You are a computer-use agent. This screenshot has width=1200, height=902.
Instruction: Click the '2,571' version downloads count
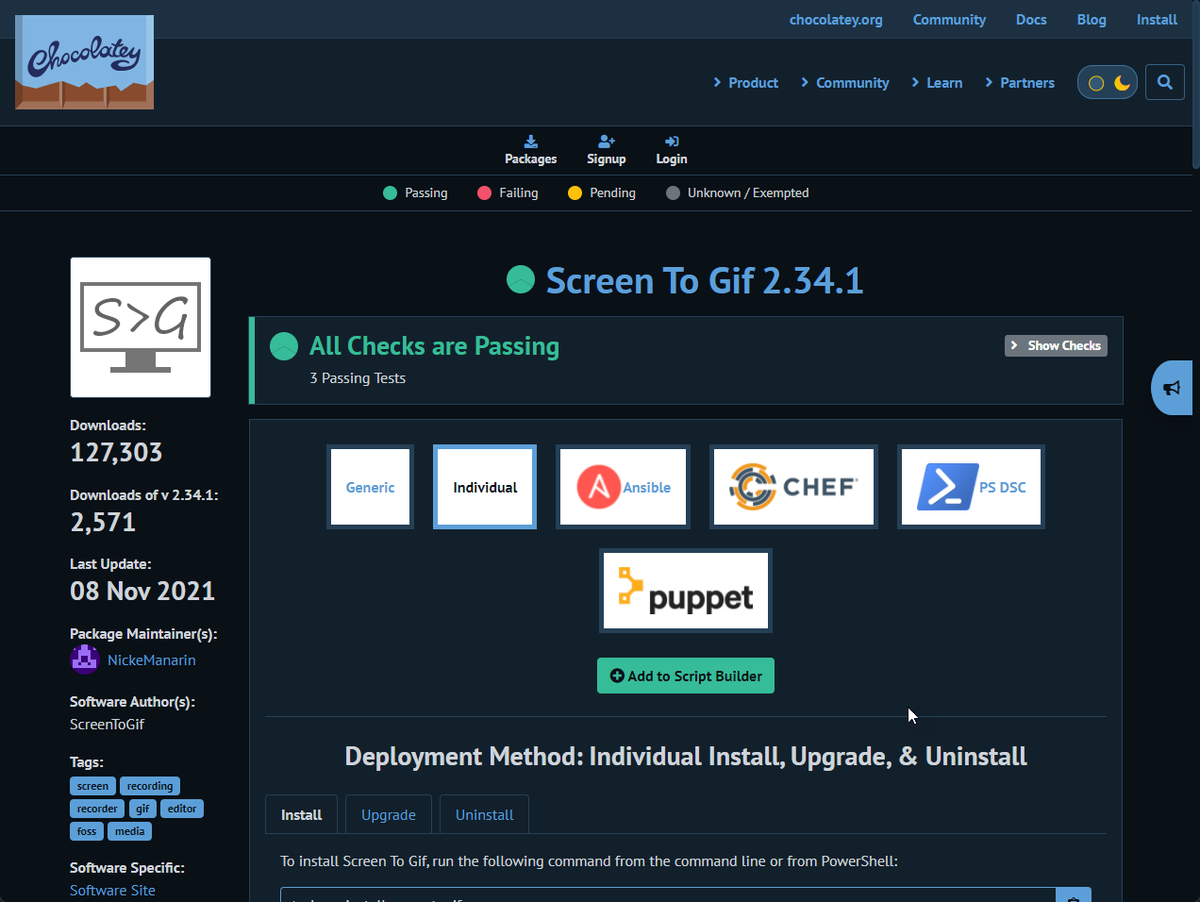pyautogui.click(x=103, y=522)
